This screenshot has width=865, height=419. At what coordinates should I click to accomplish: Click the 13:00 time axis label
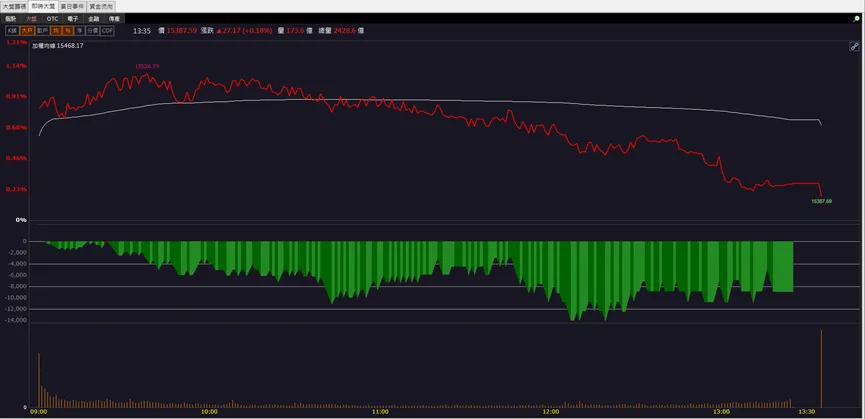coord(721,412)
